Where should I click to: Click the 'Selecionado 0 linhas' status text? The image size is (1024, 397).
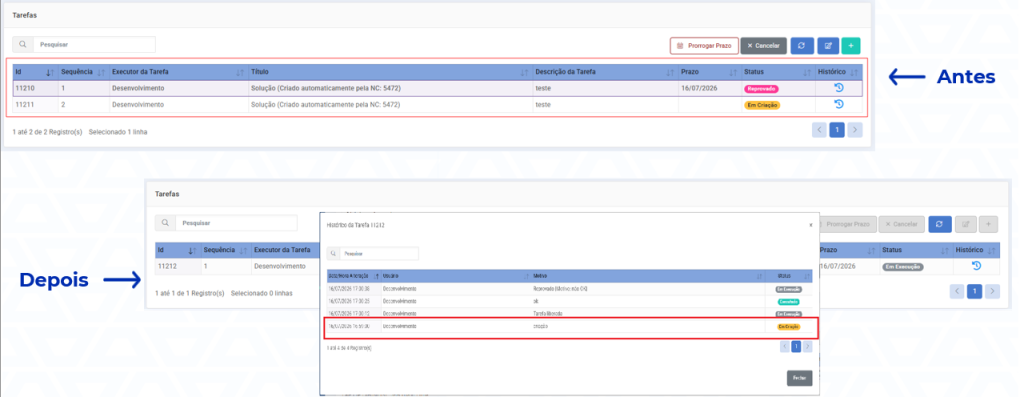262,293
